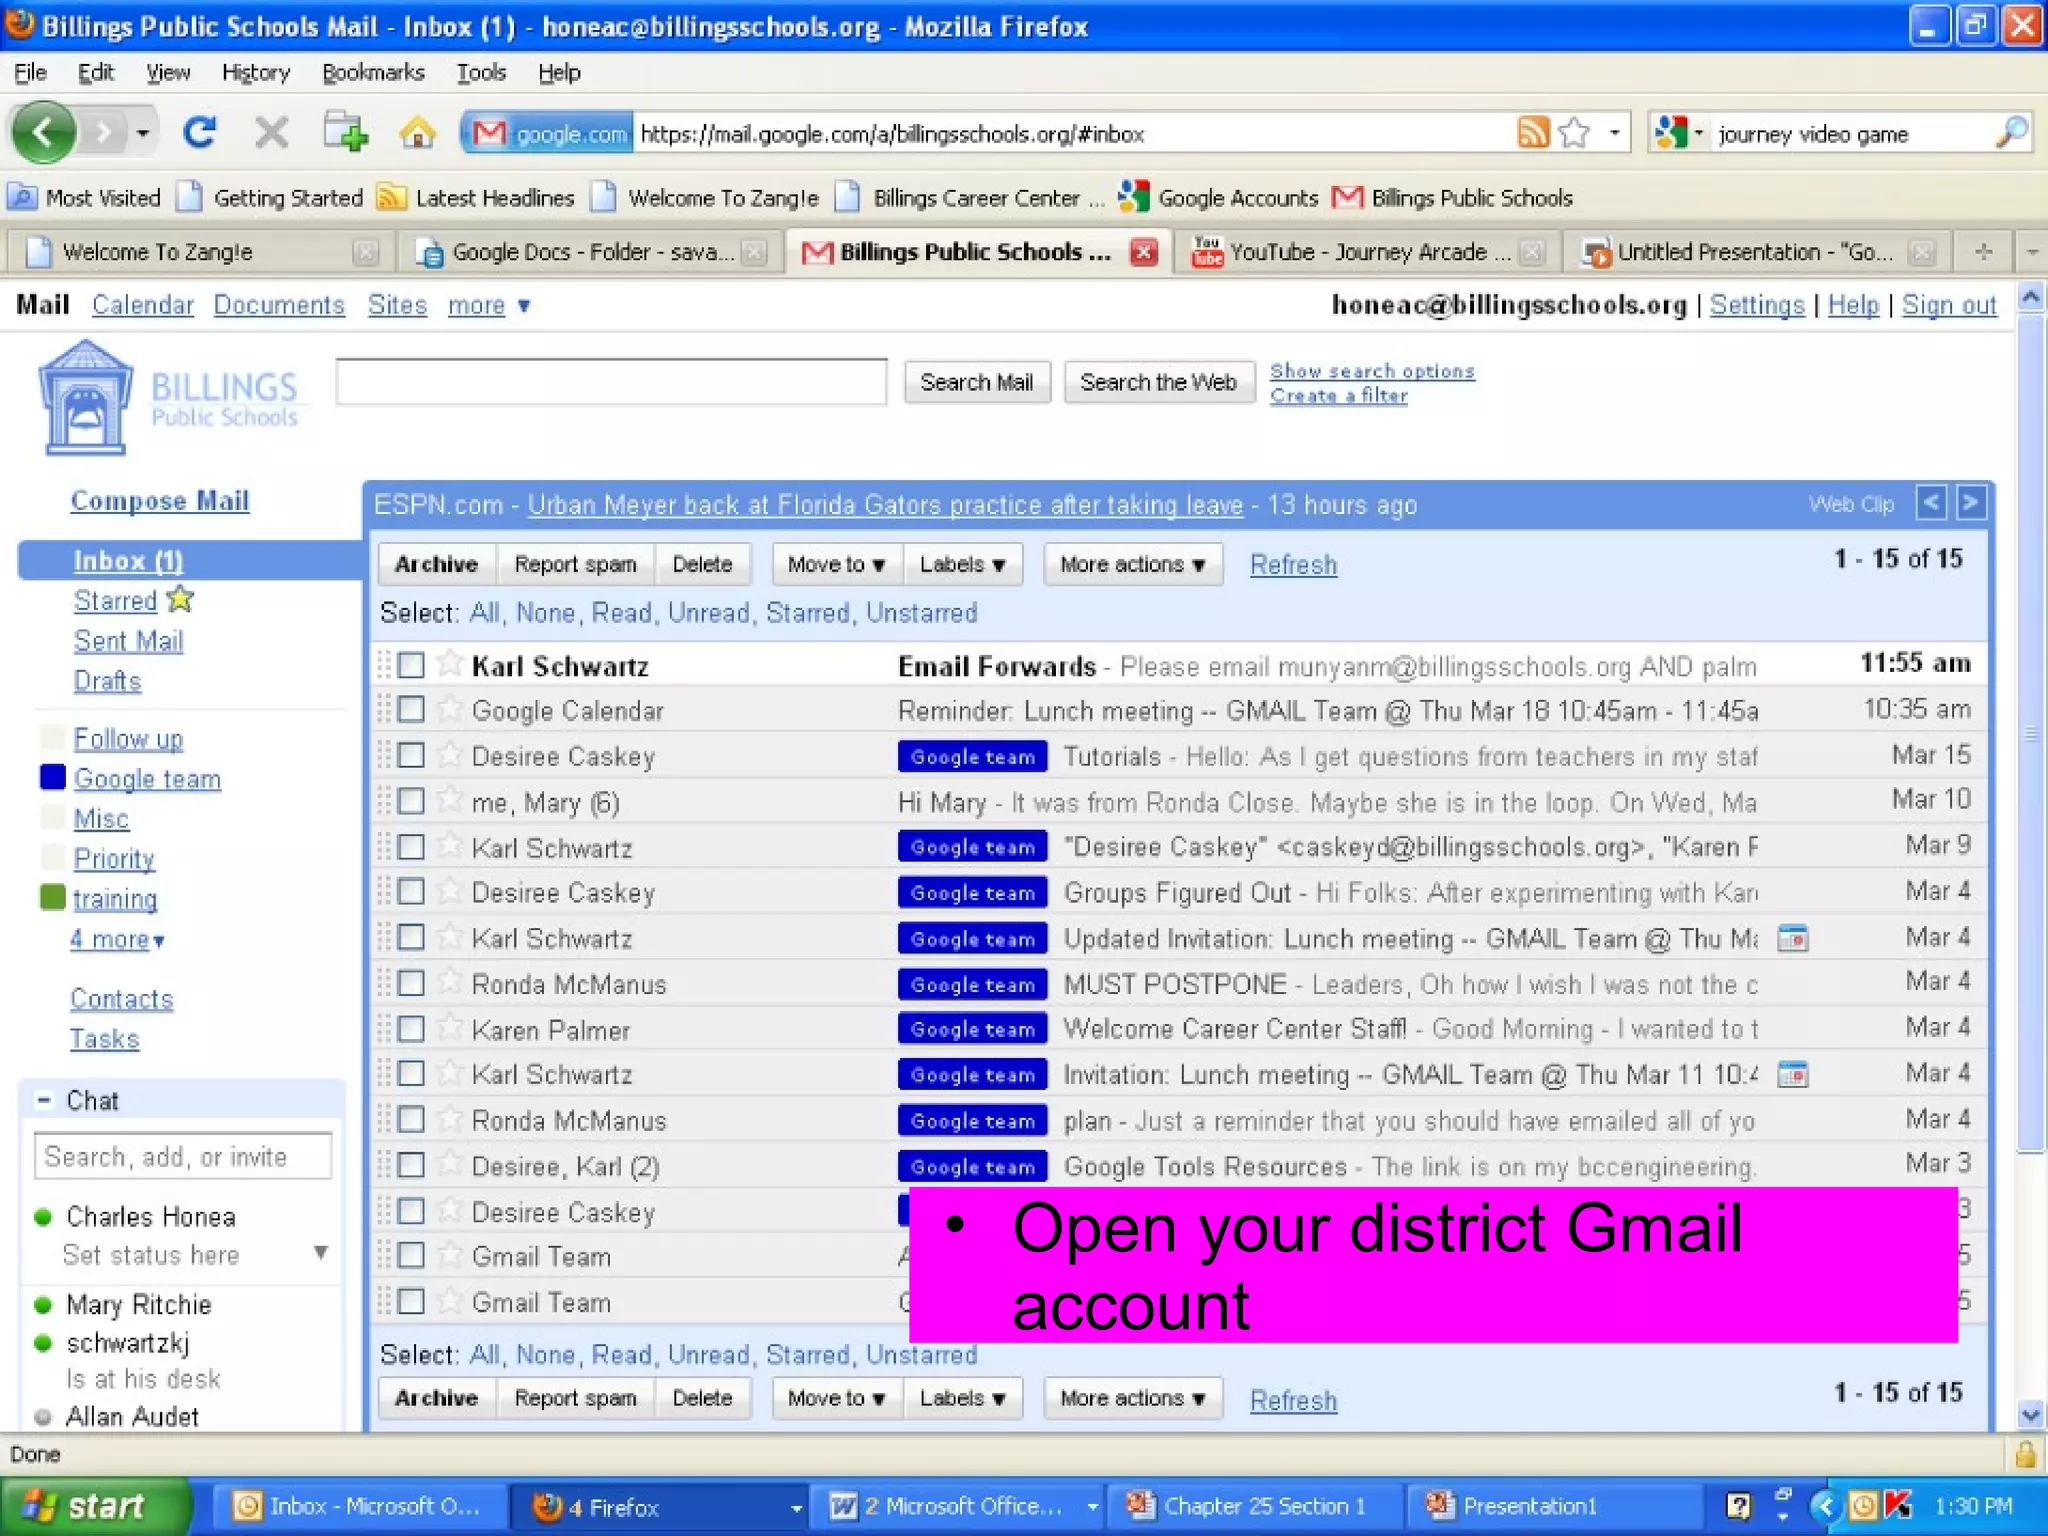Select checkbox for Google Calendar reminder

(x=411, y=710)
